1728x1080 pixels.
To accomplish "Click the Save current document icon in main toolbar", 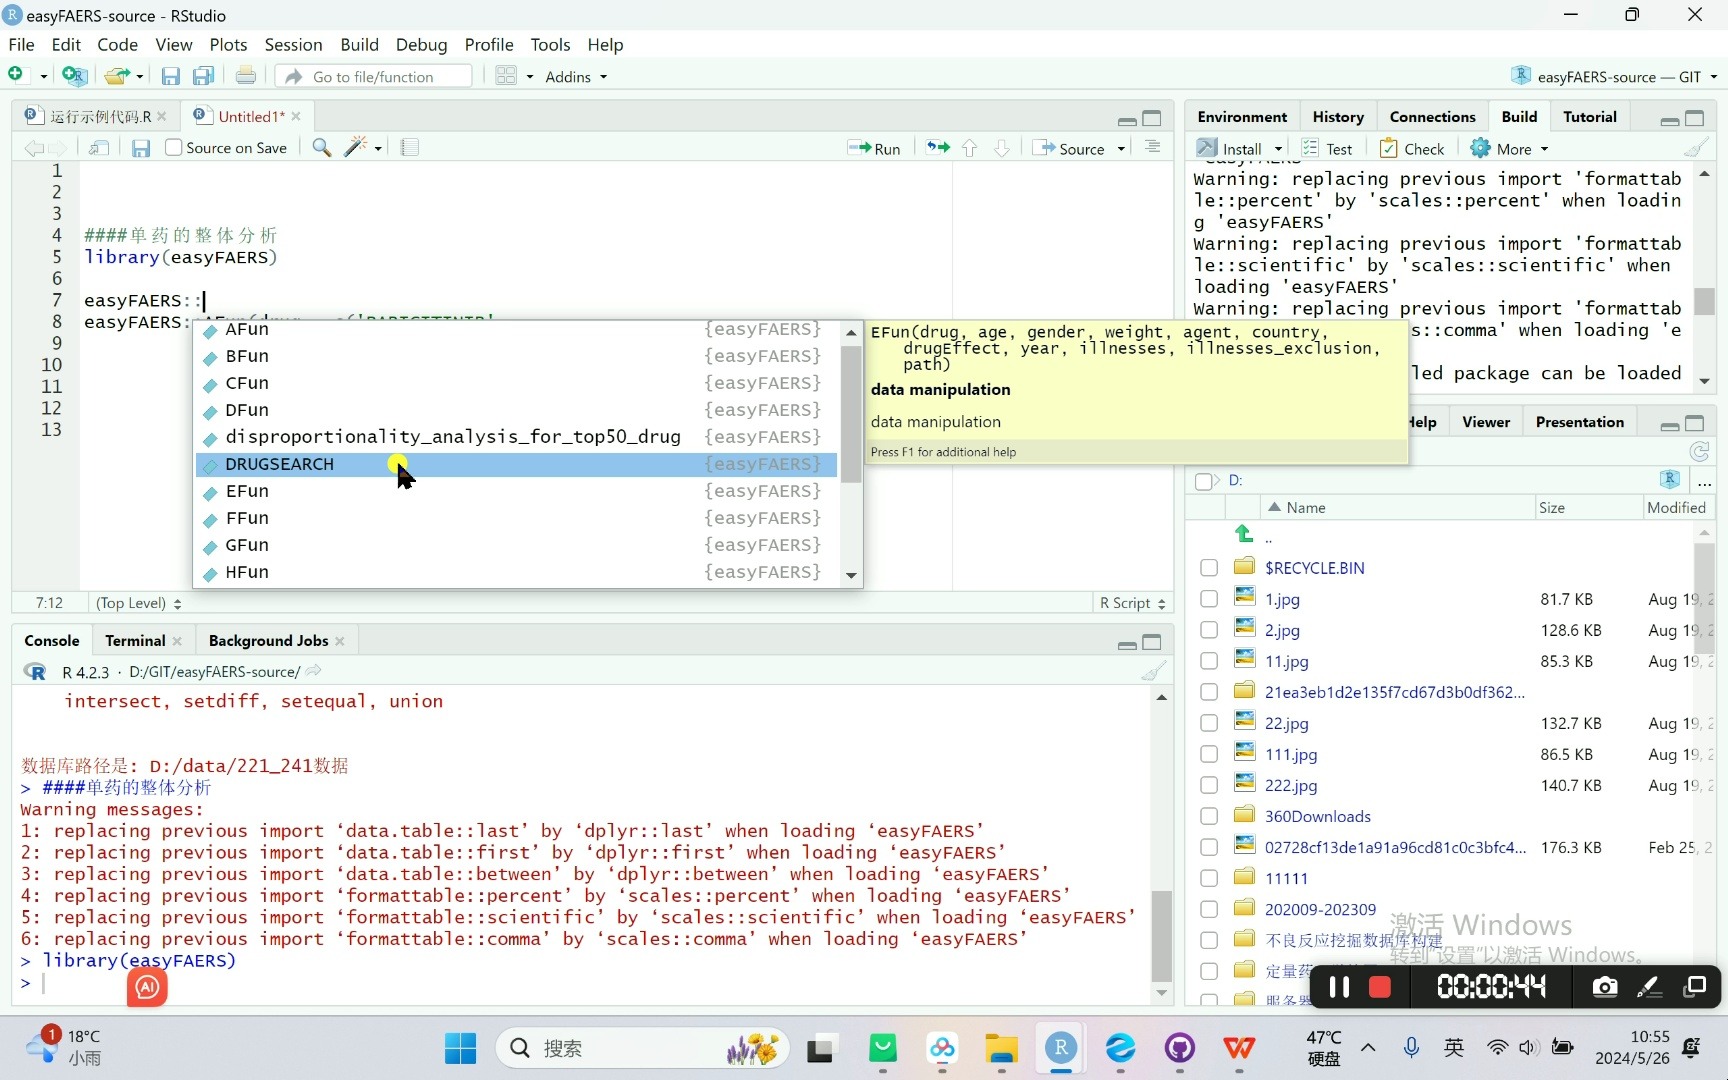I will click(170, 76).
